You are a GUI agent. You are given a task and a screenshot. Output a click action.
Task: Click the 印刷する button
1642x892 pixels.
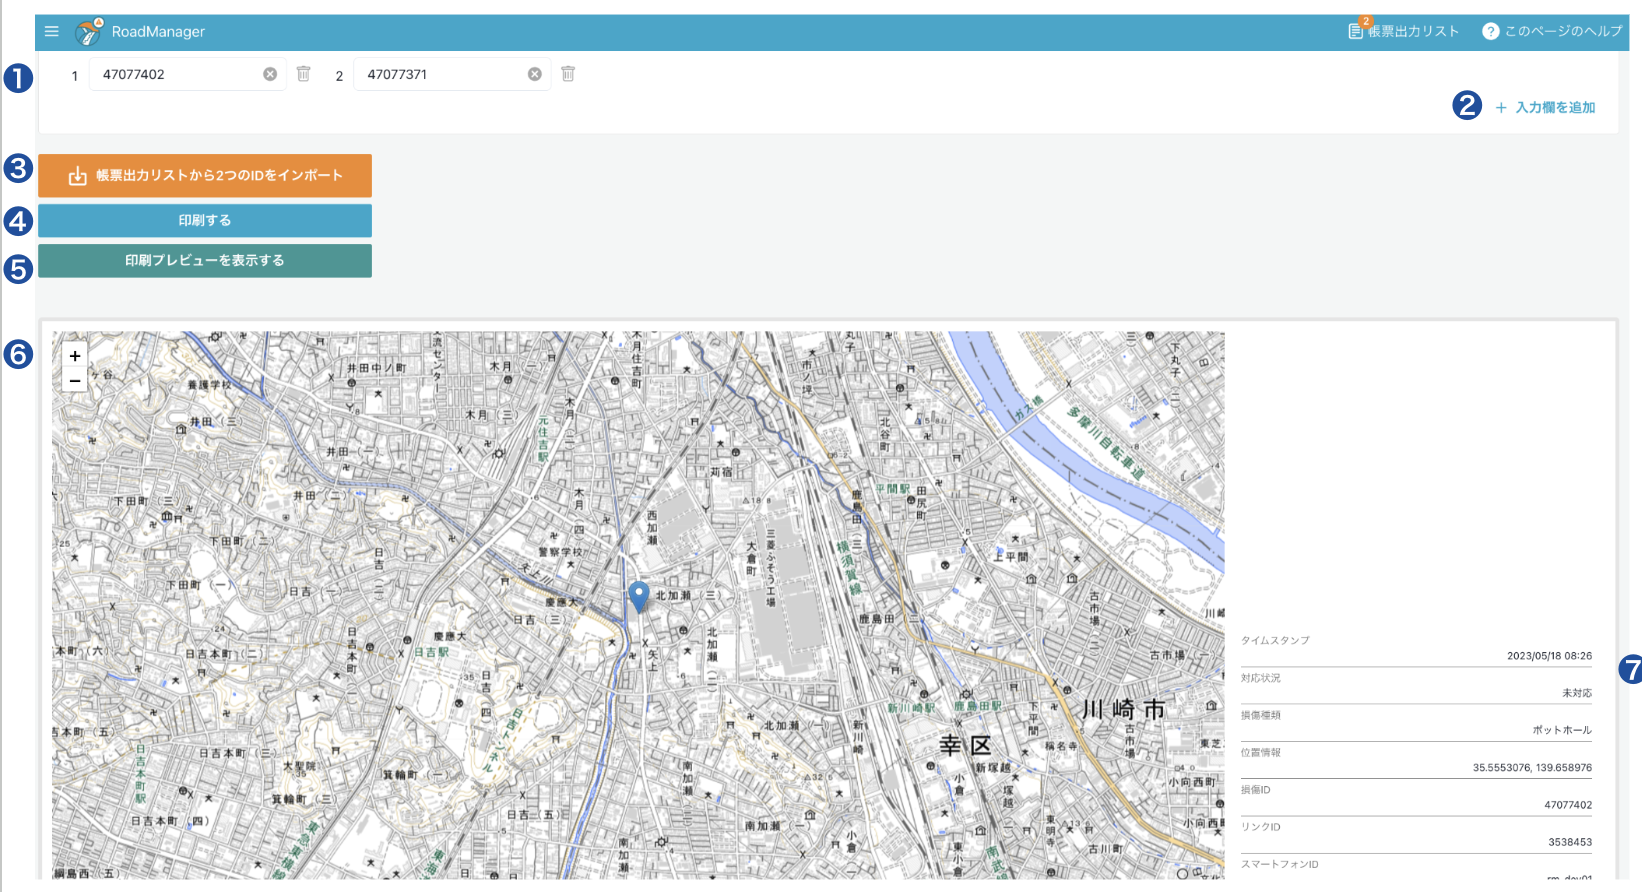205,220
